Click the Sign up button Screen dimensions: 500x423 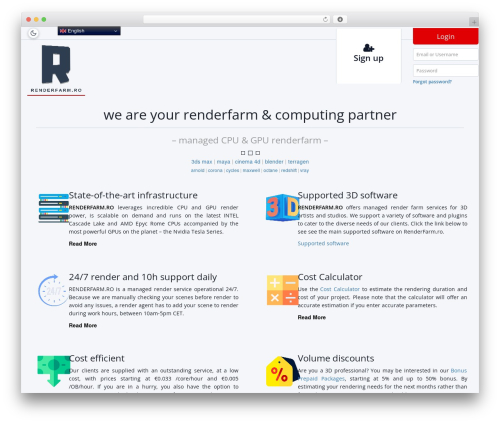[x=368, y=55]
